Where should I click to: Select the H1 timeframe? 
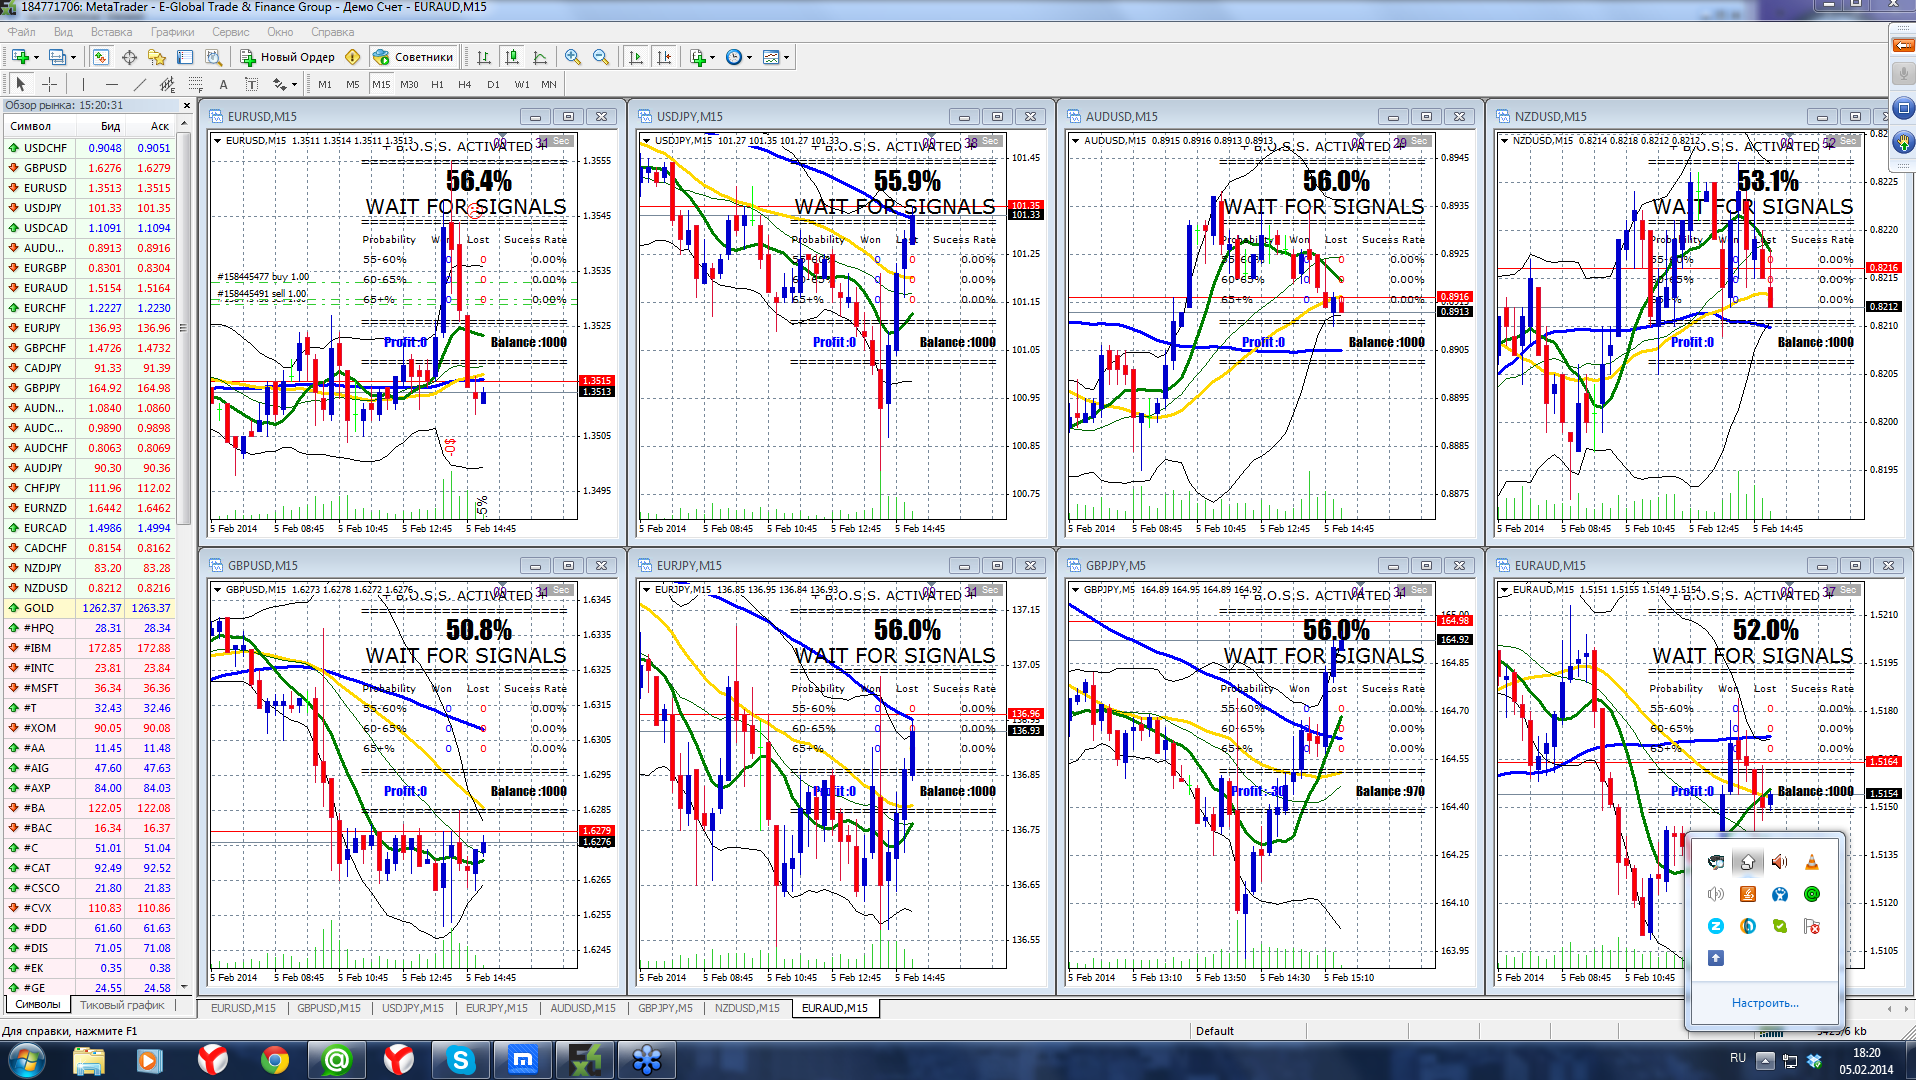pyautogui.click(x=437, y=84)
